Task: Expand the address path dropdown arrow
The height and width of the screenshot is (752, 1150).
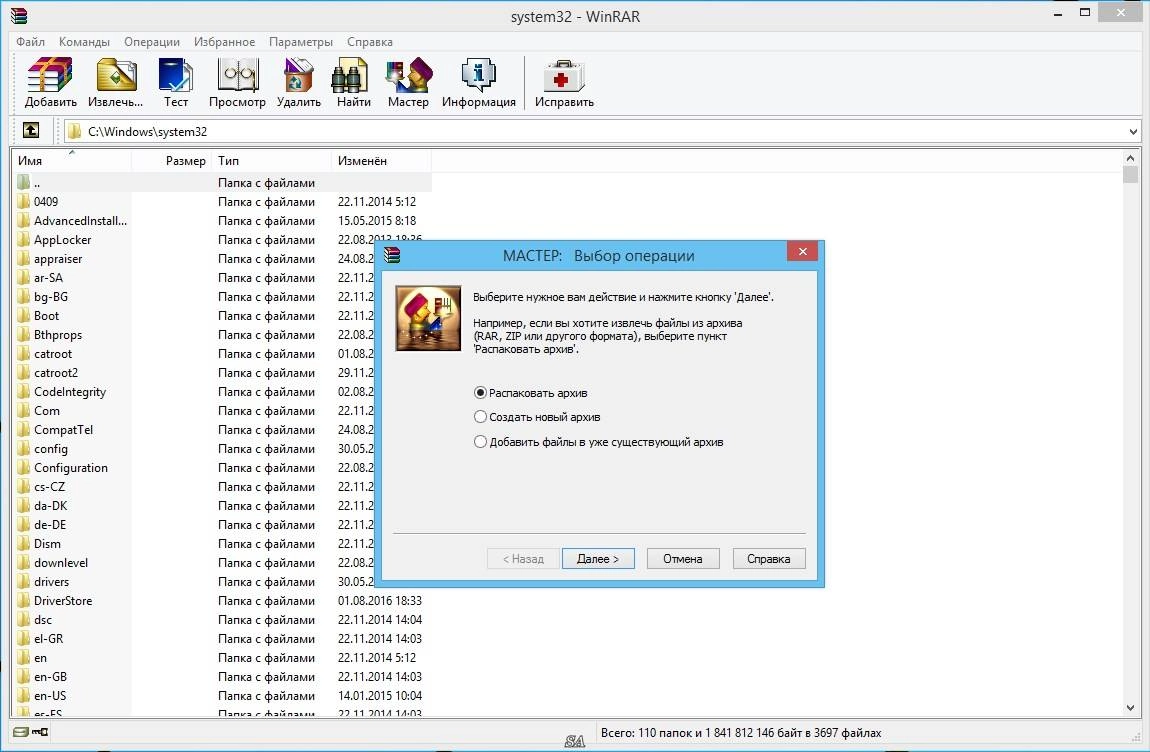Action: (1133, 132)
